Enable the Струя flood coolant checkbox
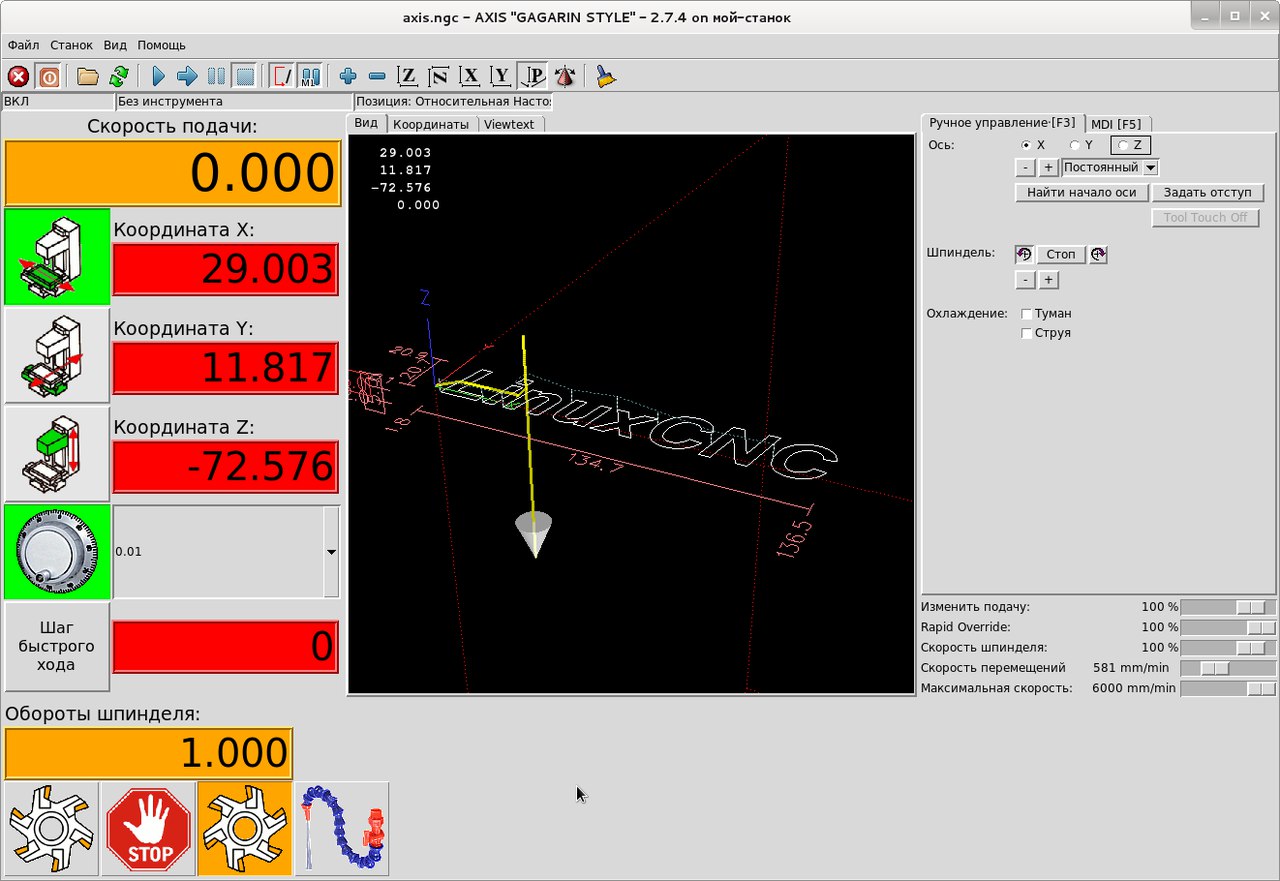1280x881 pixels. point(1026,333)
